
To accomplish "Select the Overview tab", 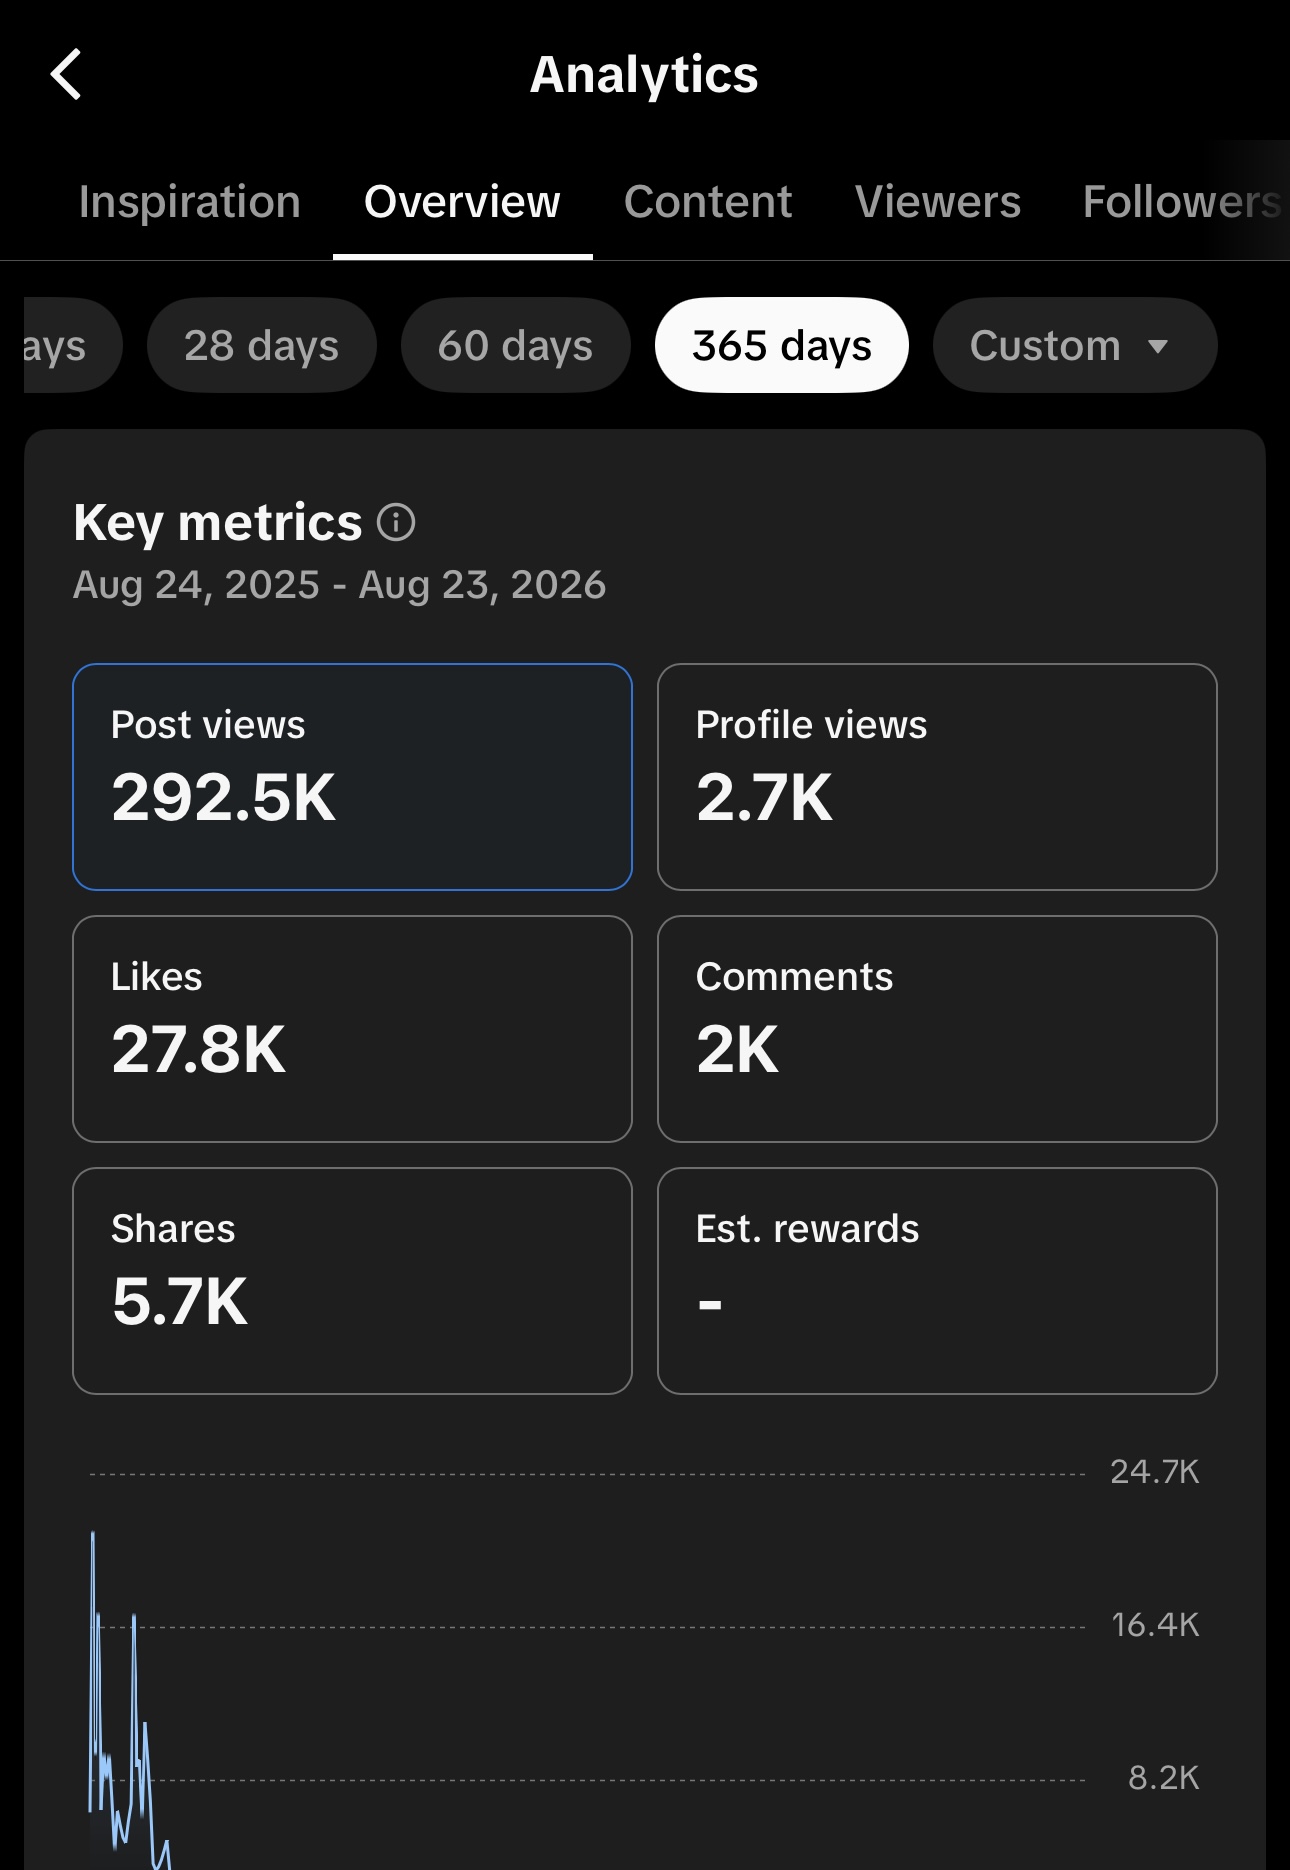I will tap(462, 202).
